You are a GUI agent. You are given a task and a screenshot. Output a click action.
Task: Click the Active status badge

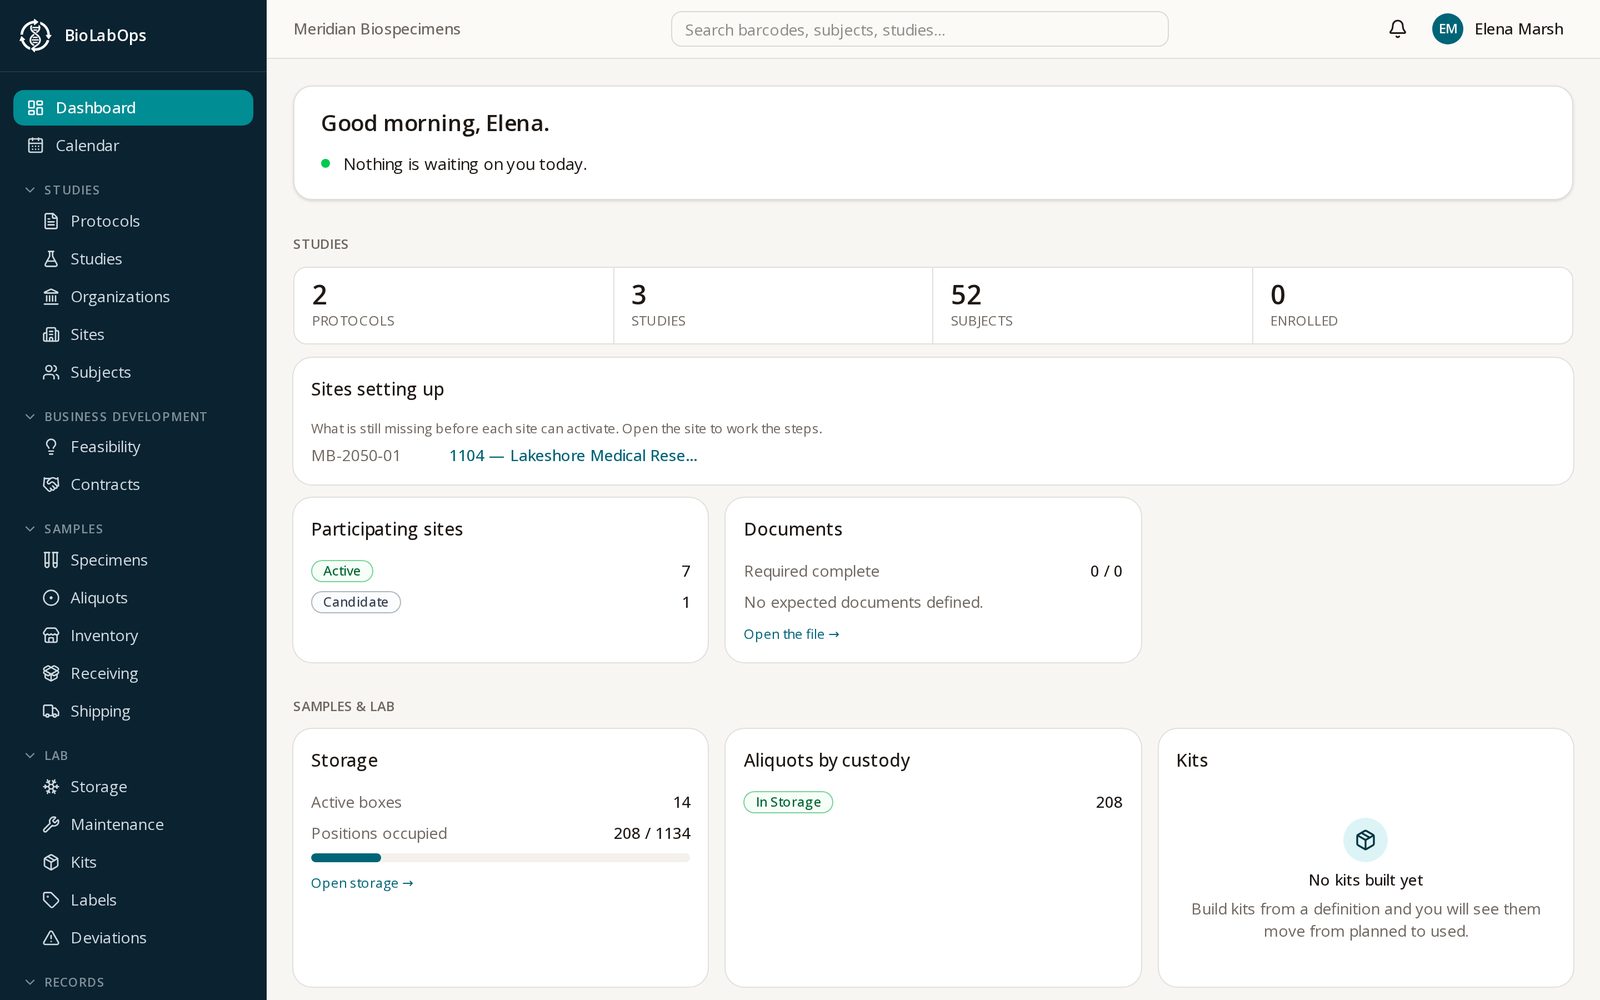point(342,571)
